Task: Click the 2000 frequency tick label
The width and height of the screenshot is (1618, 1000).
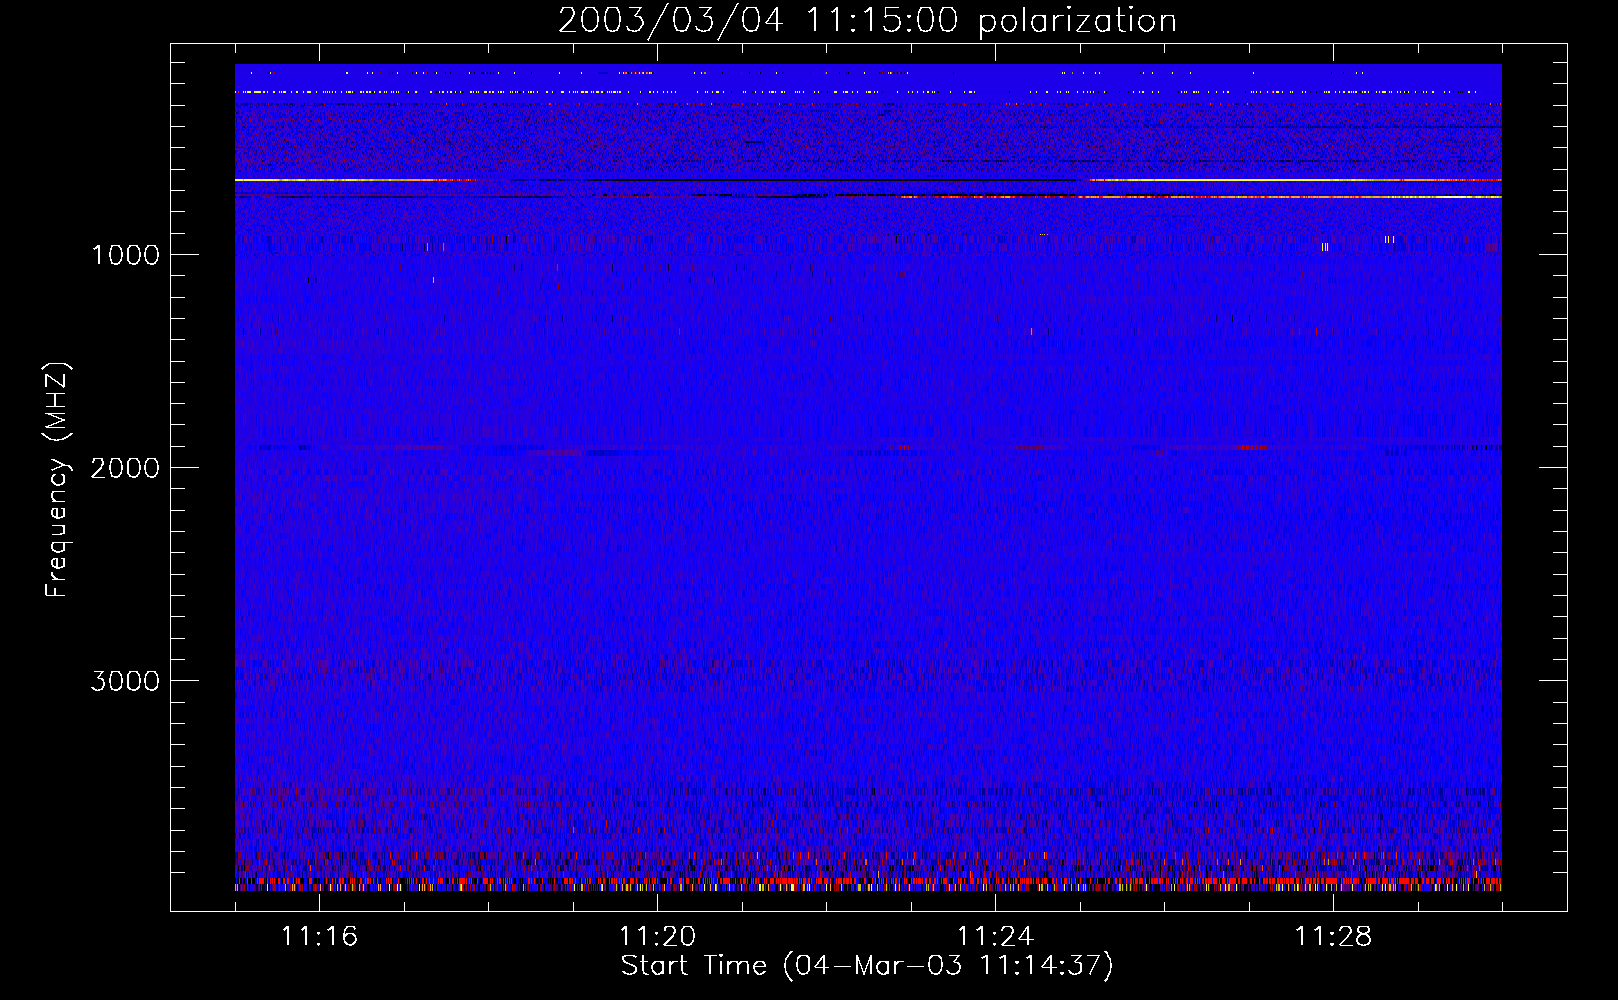Action: pyautogui.click(x=125, y=468)
